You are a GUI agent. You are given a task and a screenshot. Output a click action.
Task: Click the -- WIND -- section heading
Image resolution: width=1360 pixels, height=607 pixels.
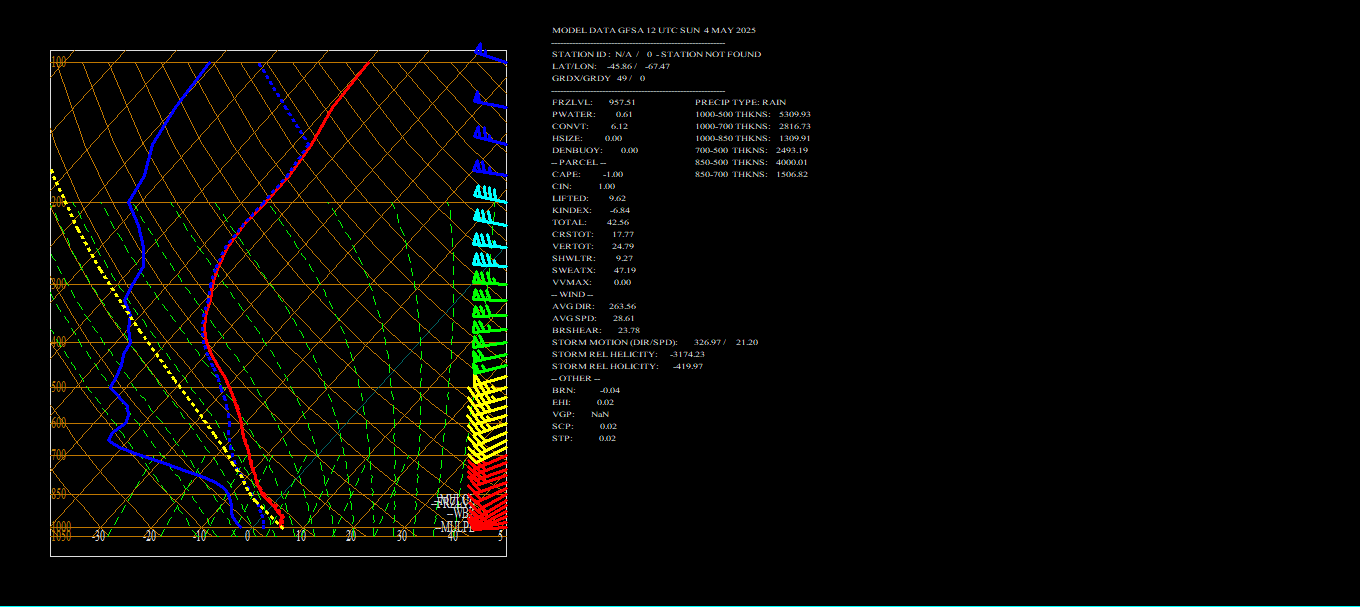[572, 294]
